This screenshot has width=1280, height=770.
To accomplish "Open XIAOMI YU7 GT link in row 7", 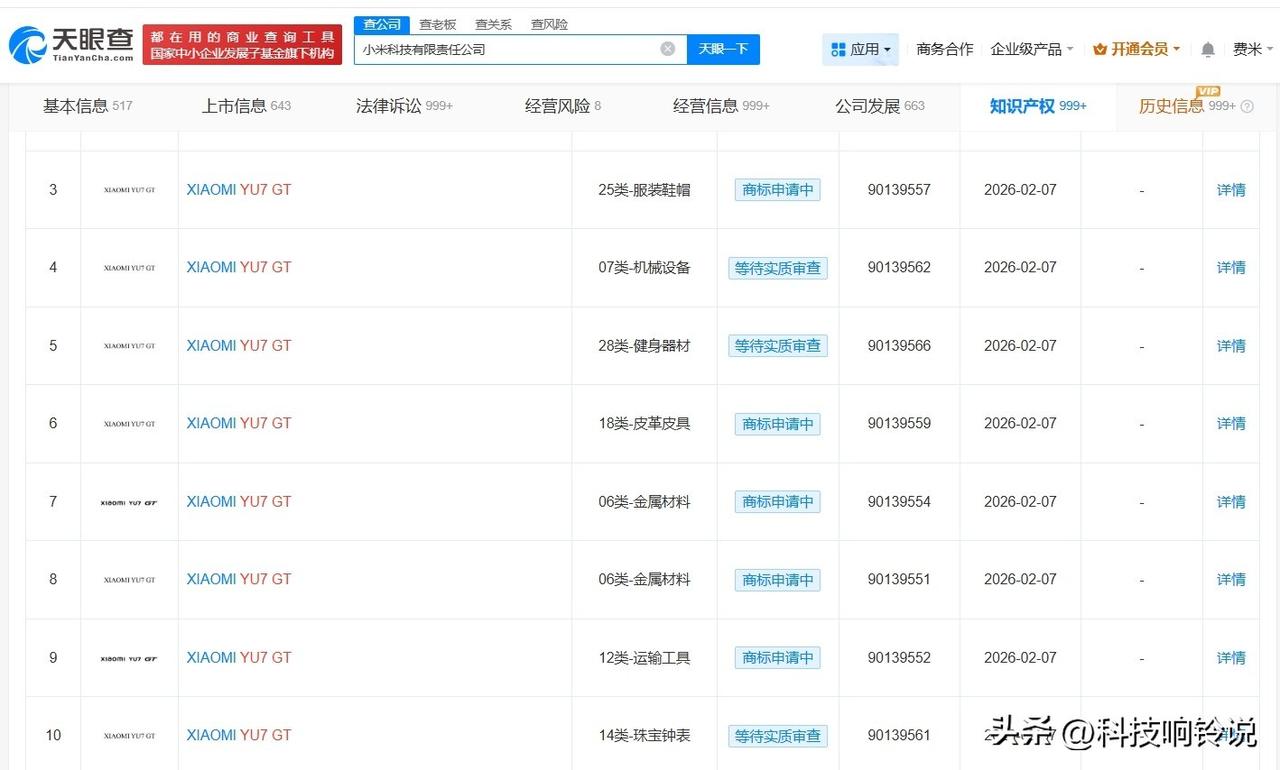I will 239,502.
